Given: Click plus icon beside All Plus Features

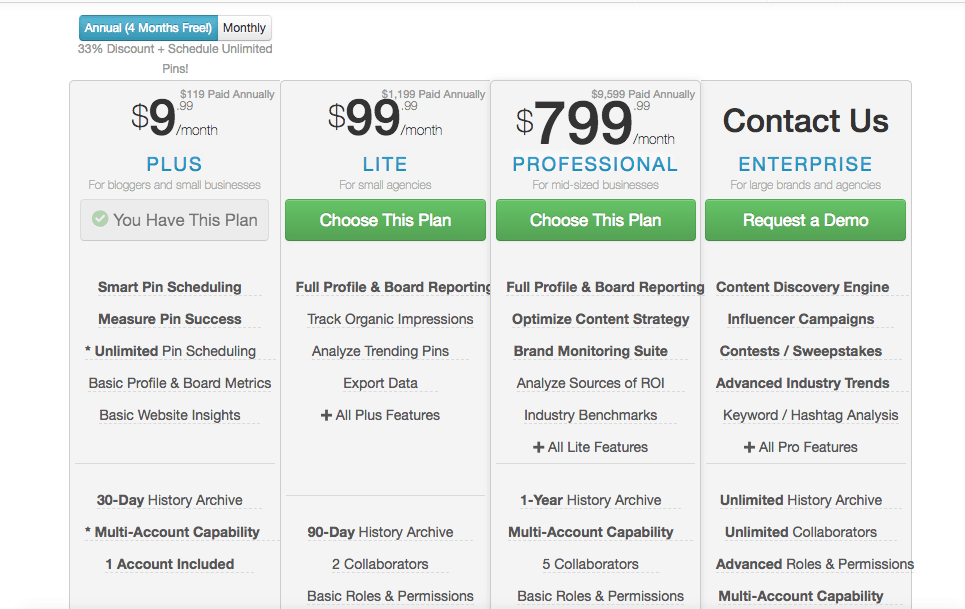Looking at the screenshot, I should 326,415.
